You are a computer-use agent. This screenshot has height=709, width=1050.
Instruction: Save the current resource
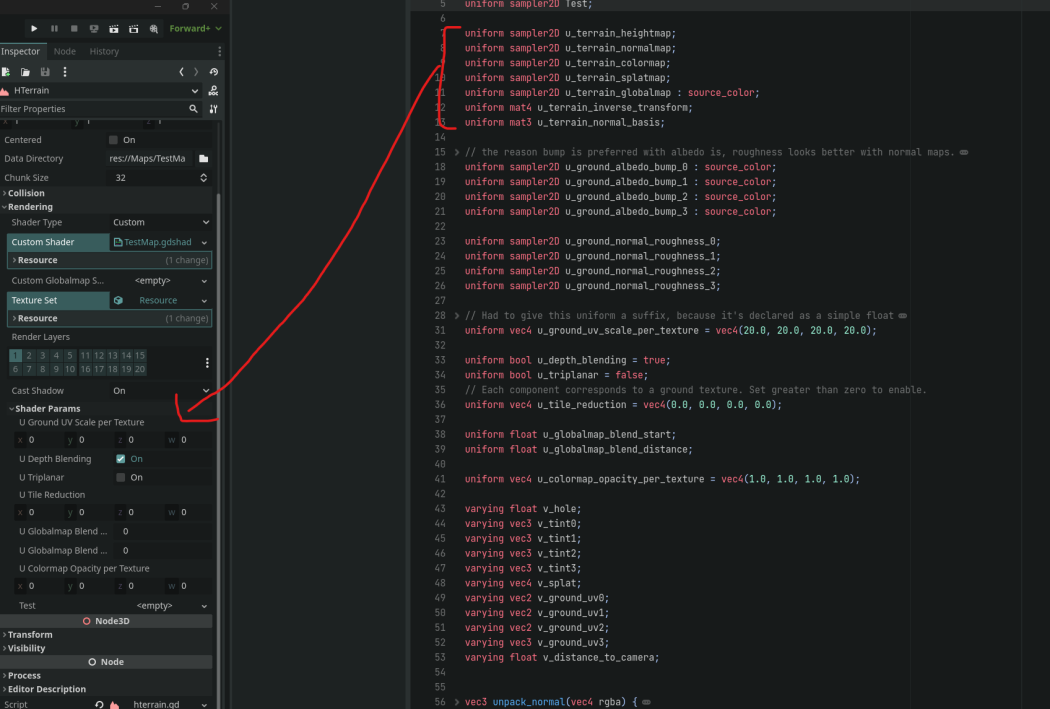click(45, 71)
